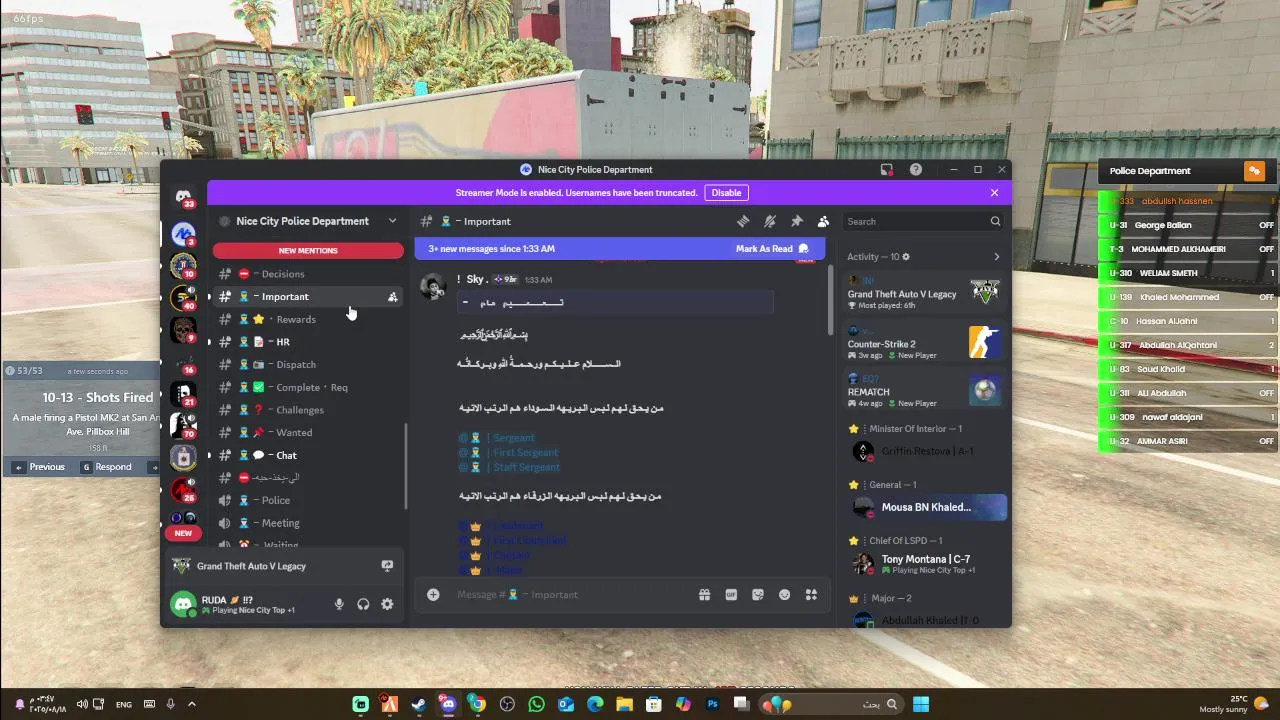The height and width of the screenshot is (720, 1280).
Task: Open Activity settings gear
Action: click(x=906, y=257)
